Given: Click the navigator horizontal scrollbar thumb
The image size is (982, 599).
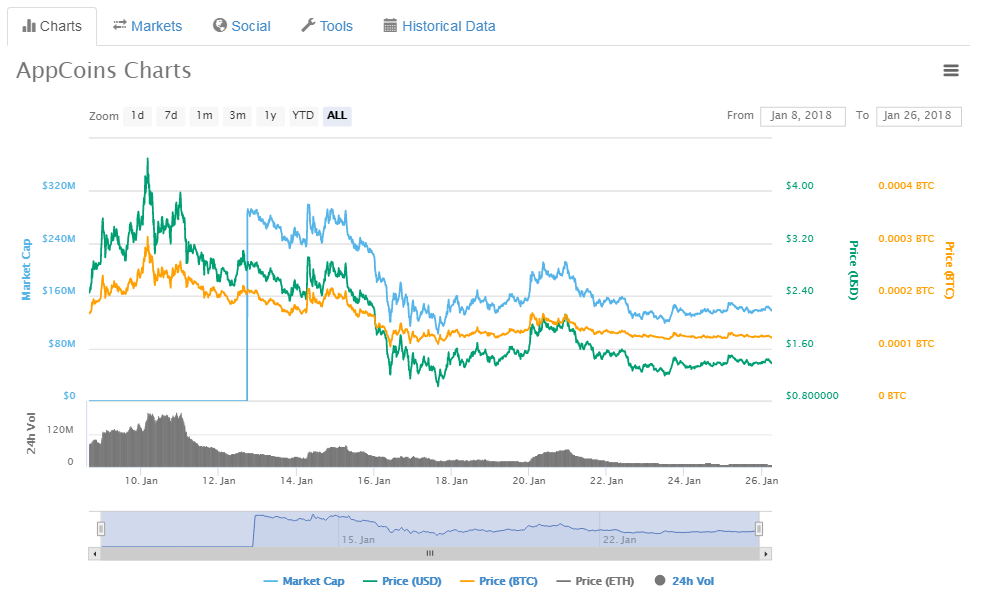Looking at the screenshot, I should 430,554.
